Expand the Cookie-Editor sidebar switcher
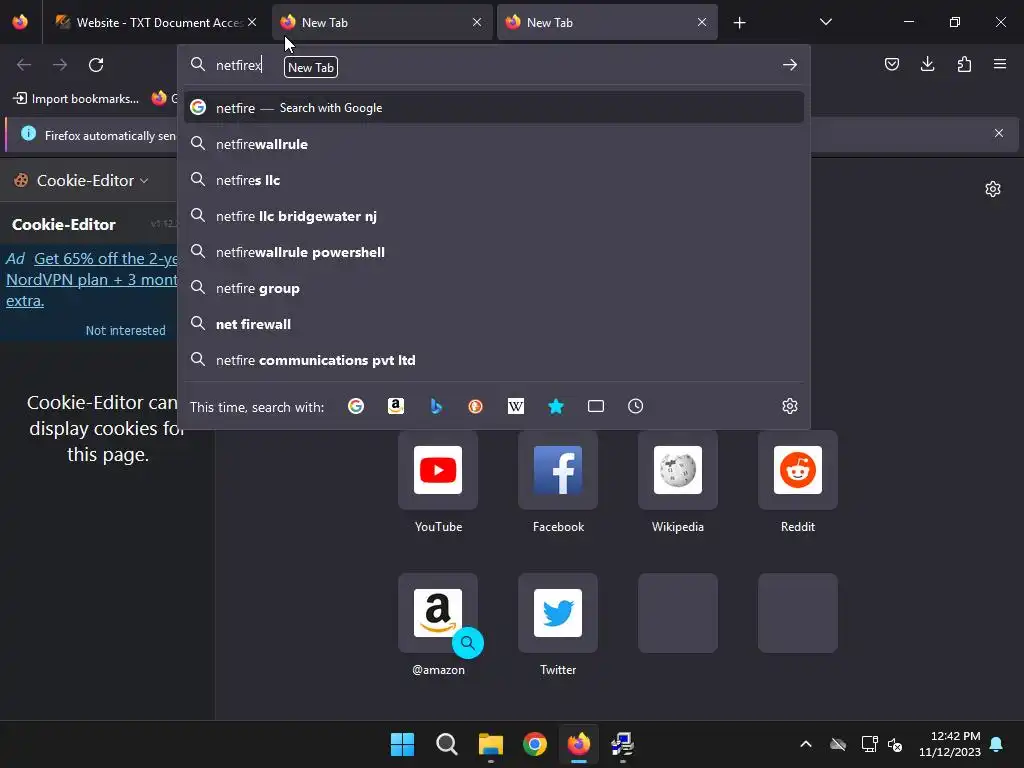The width and height of the screenshot is (1024, 768). pyautogui.click(x=82, y=180)
